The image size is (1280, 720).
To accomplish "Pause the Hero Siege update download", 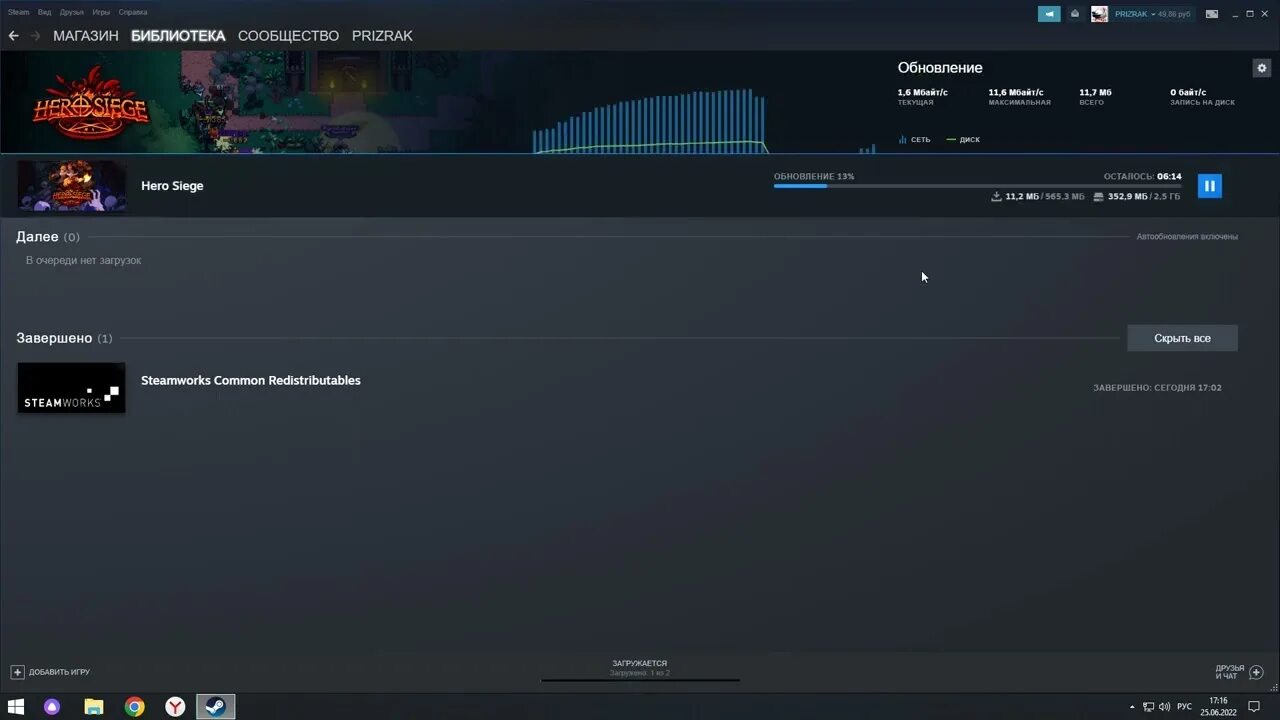I will click(1209, 186).
